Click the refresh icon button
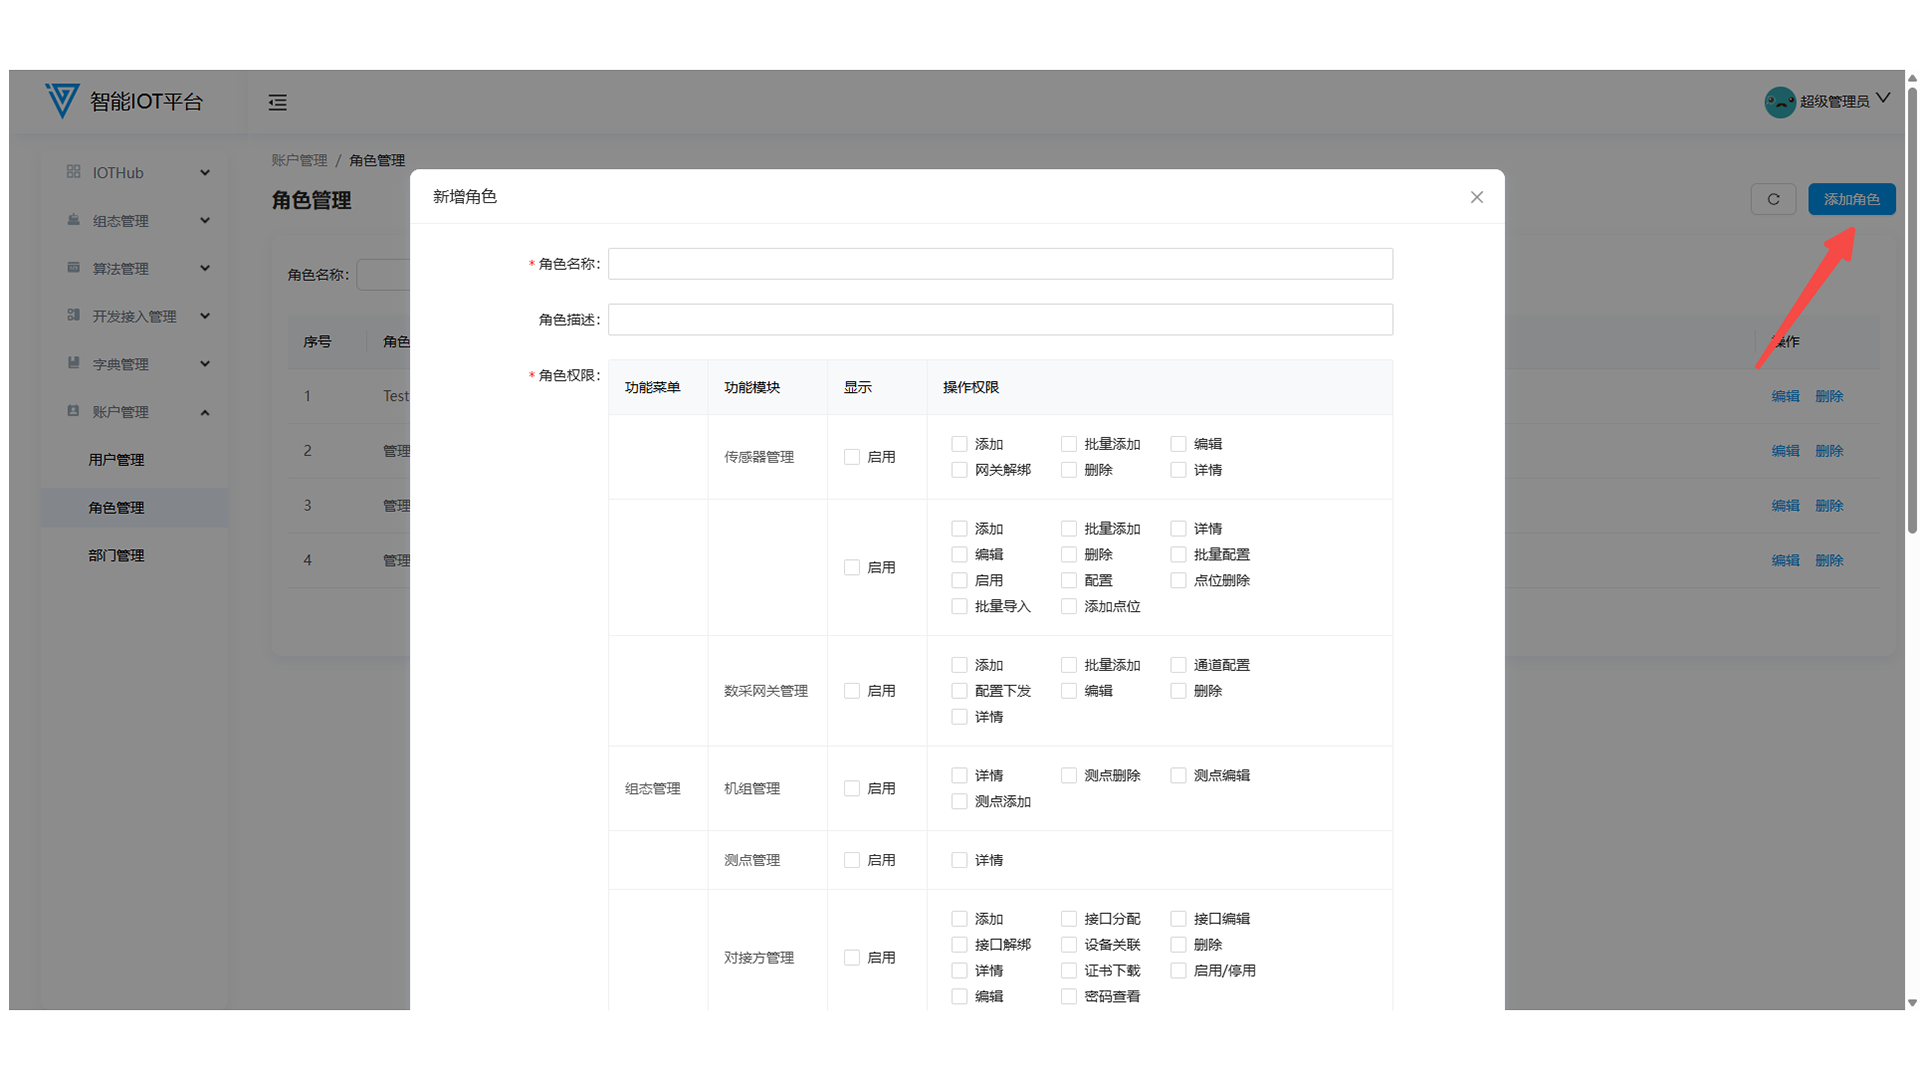This screenshot has width=1920, height=1080. [x=1773, y=199]
